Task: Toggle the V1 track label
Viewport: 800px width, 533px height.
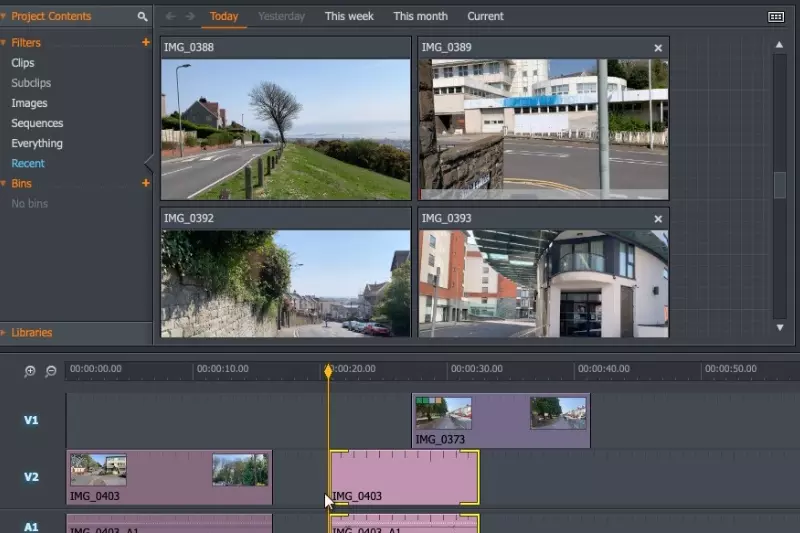Action: point(31,420)
